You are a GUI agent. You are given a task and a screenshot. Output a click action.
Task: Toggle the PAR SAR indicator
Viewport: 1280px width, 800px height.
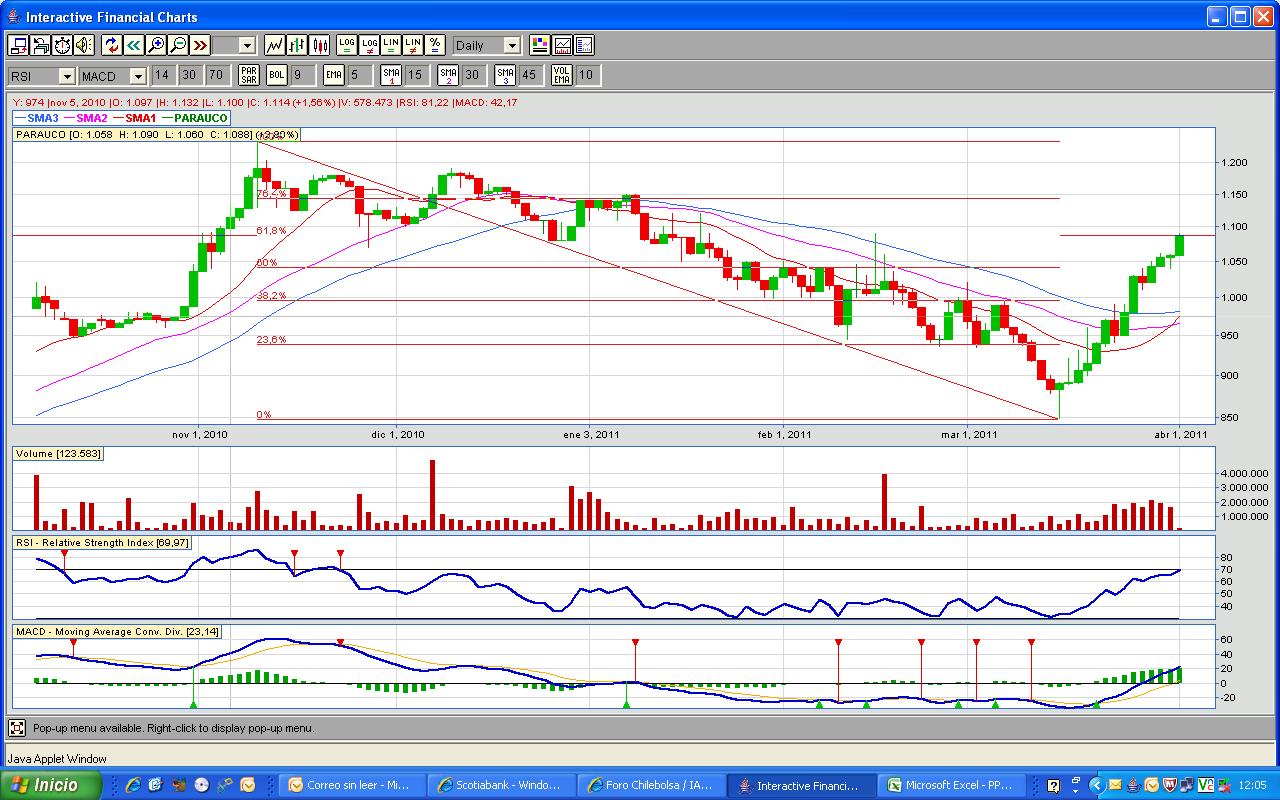[248, 75]
